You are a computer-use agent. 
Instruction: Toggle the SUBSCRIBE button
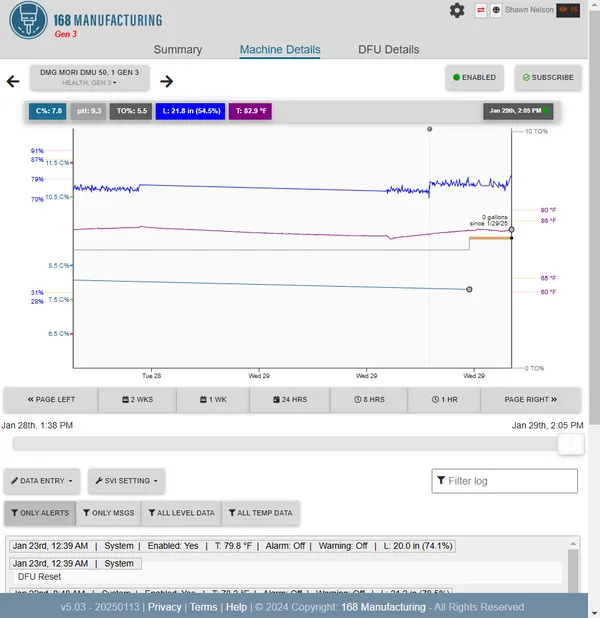(x=548, y=77)
